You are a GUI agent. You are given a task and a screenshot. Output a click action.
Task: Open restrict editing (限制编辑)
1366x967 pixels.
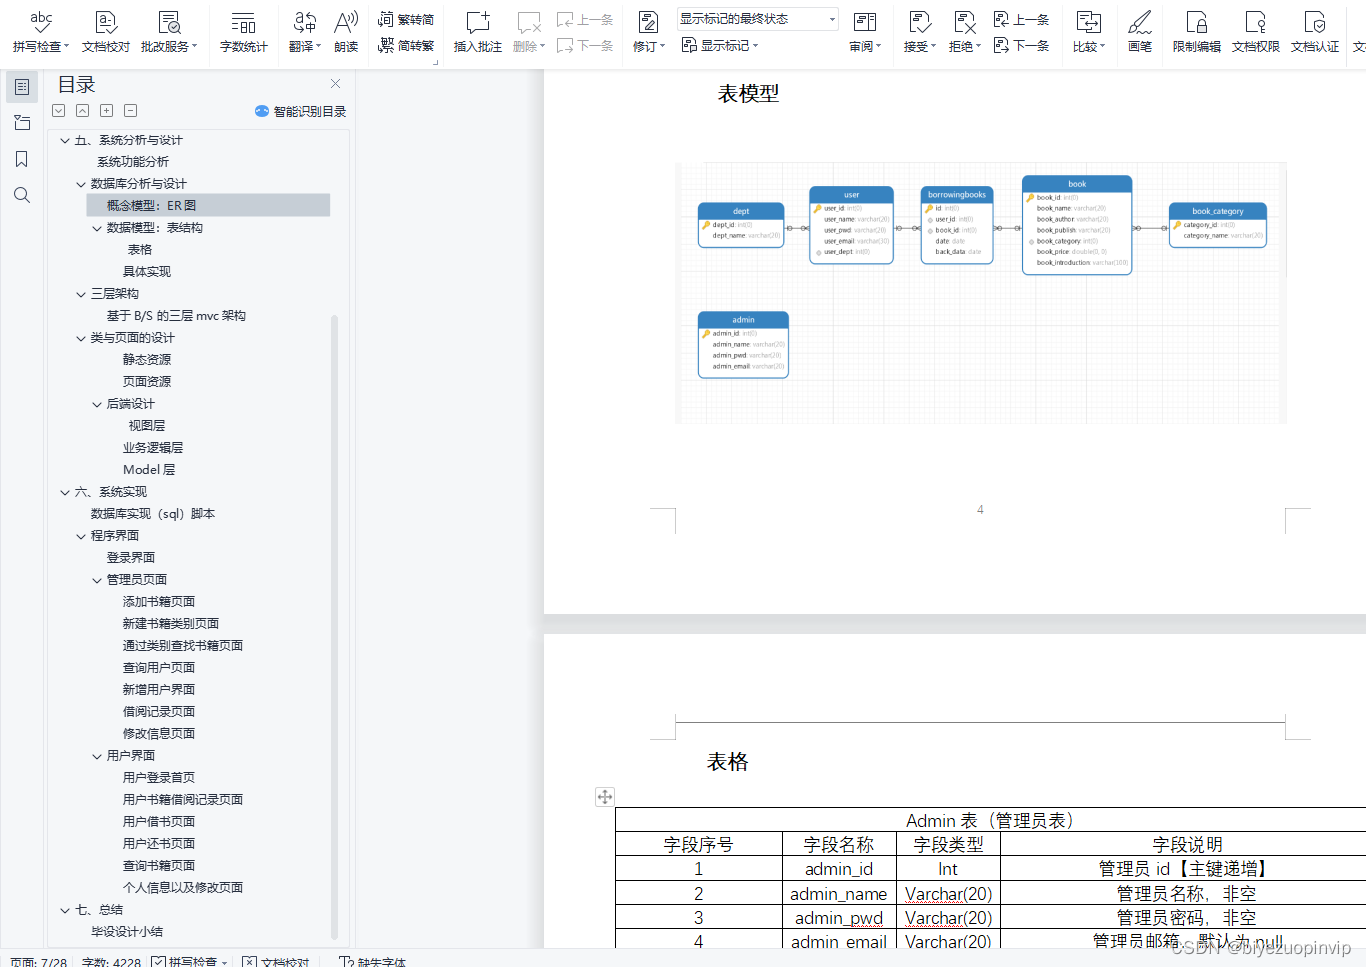(x=1197, y=30)
